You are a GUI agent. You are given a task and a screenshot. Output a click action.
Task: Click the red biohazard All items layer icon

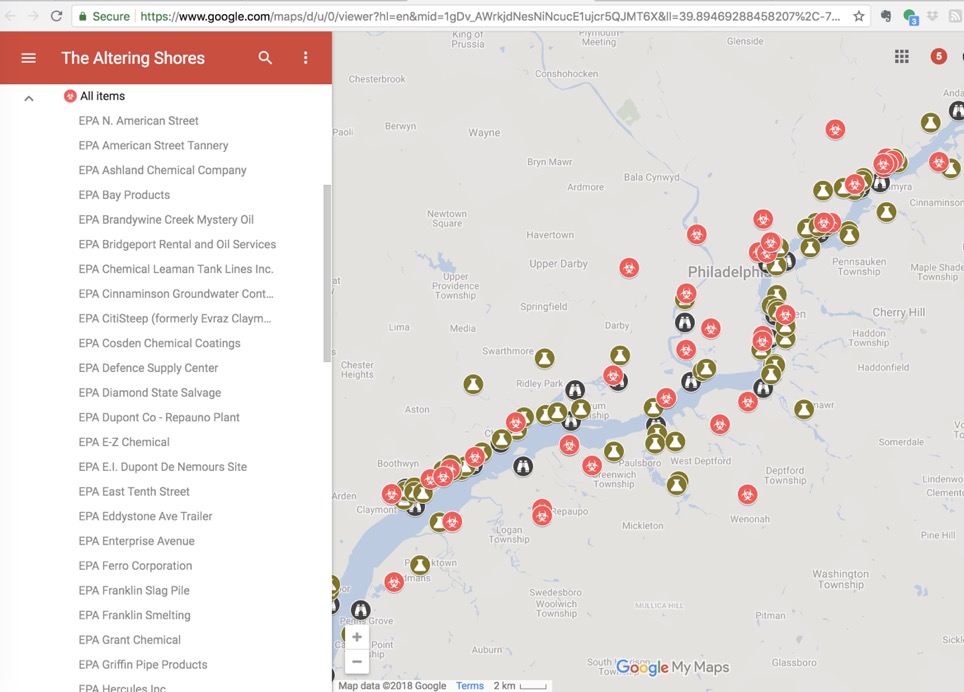pos(70,96)
